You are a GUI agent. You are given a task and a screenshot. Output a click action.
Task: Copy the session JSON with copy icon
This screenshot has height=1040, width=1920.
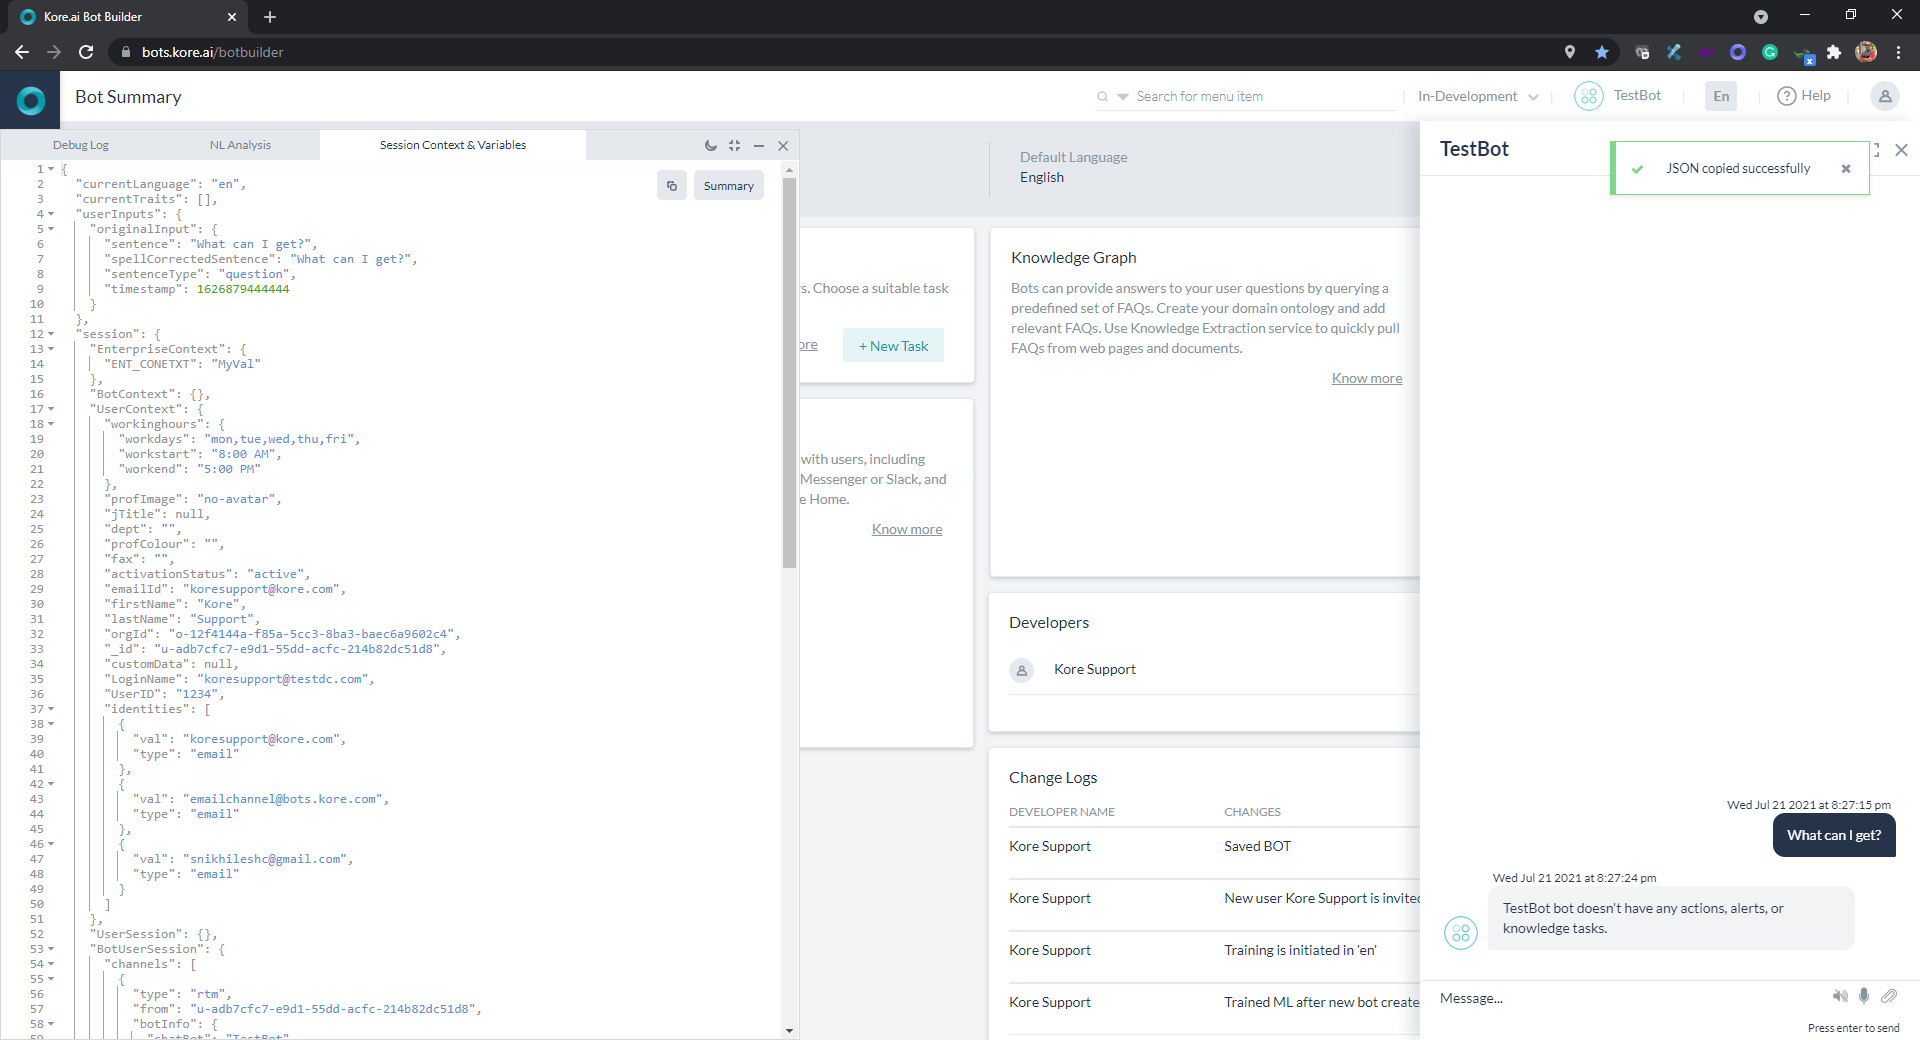pos(672,186)
